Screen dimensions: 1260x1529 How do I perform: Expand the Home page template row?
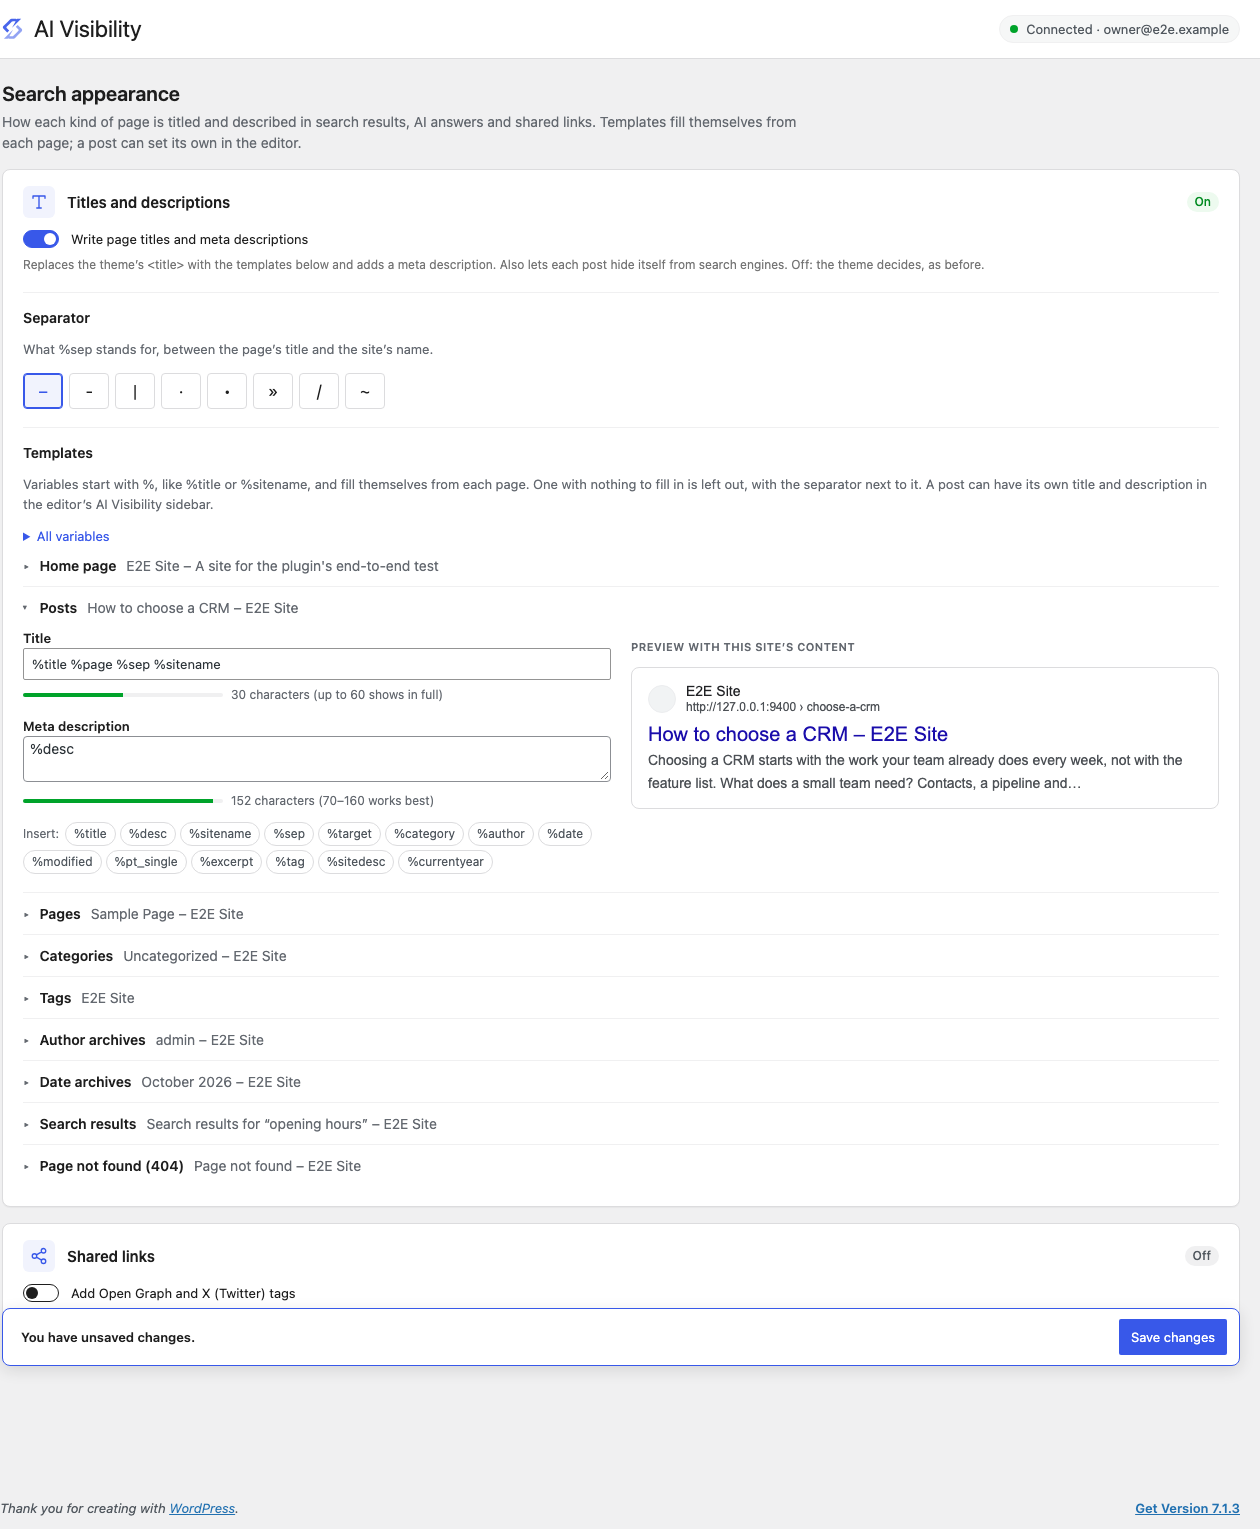[621, 566]
